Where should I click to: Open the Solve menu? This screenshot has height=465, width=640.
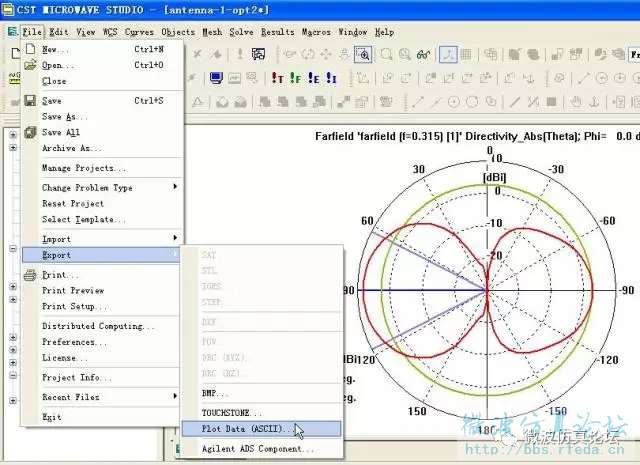pos(241,32)
